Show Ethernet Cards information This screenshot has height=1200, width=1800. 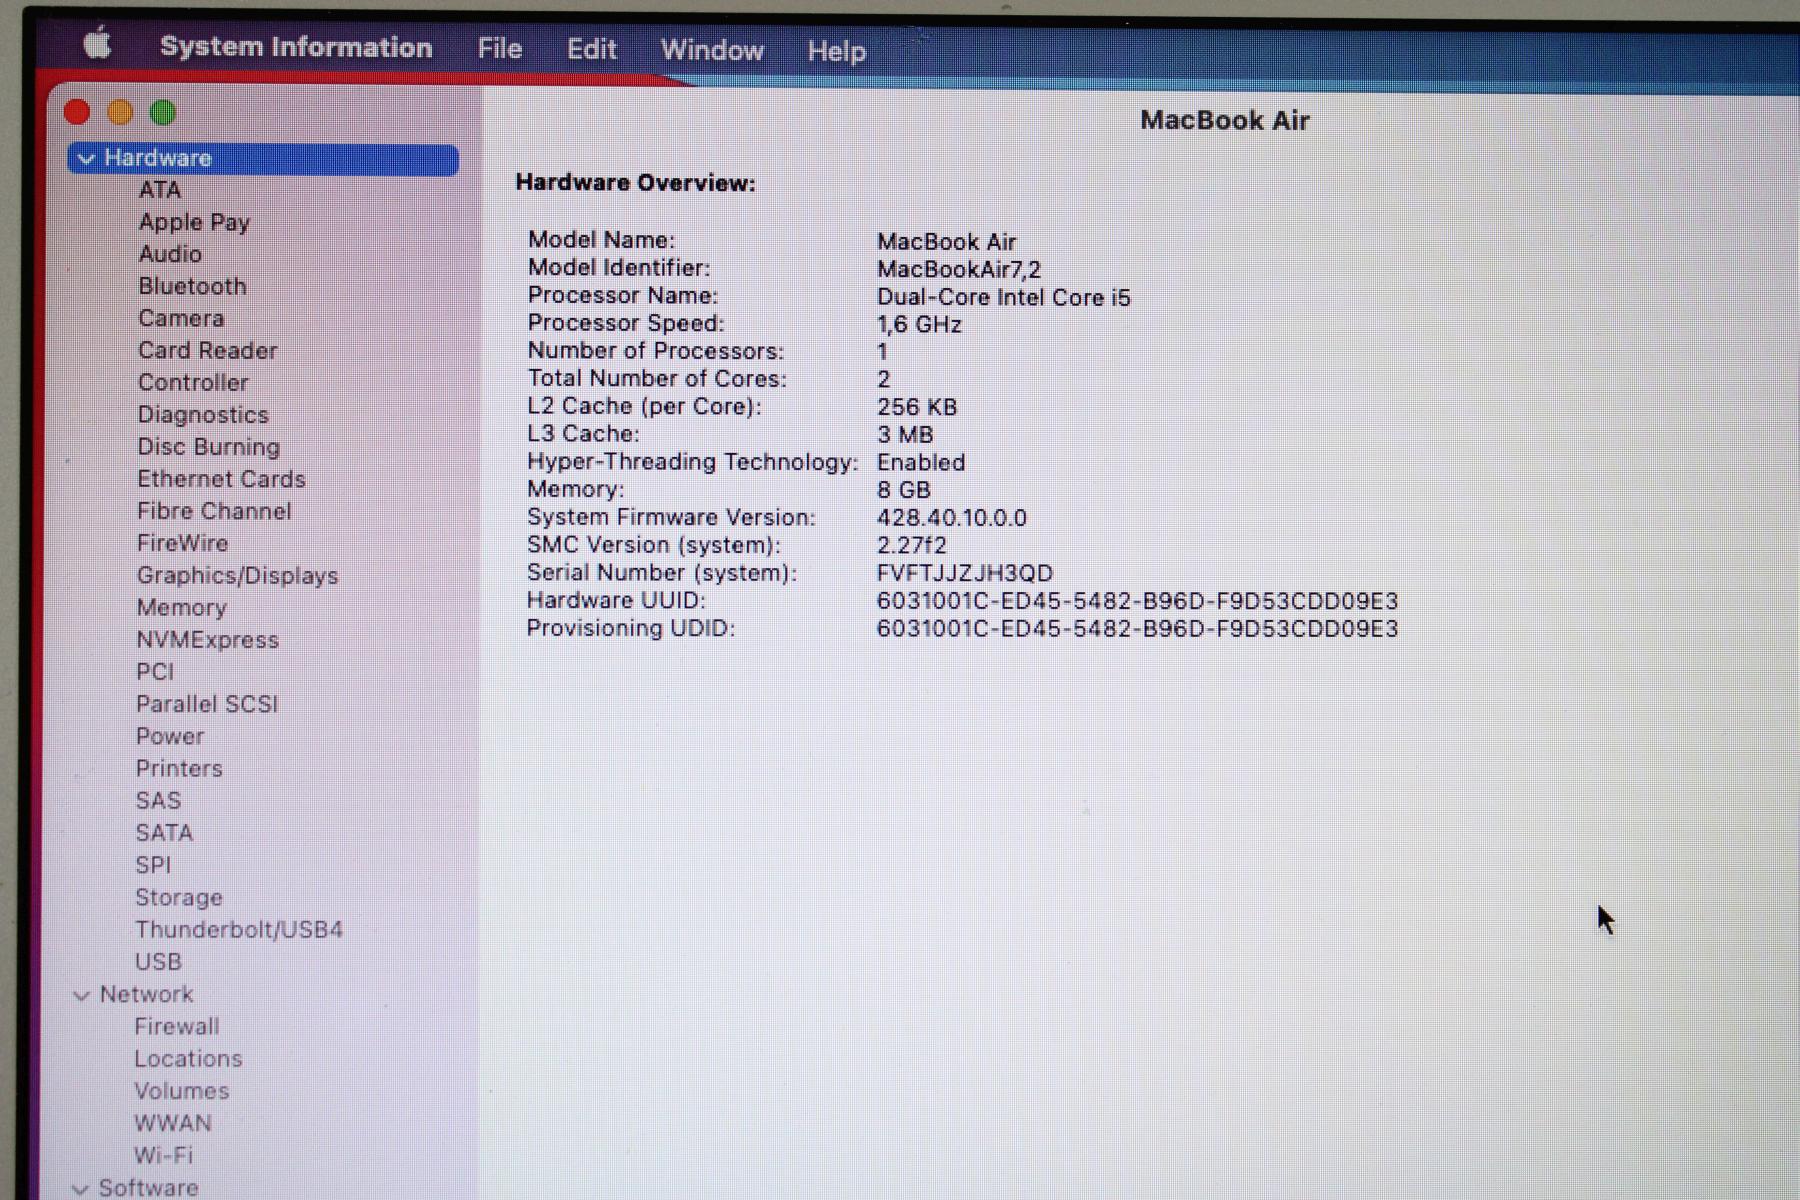pos(221,479)
